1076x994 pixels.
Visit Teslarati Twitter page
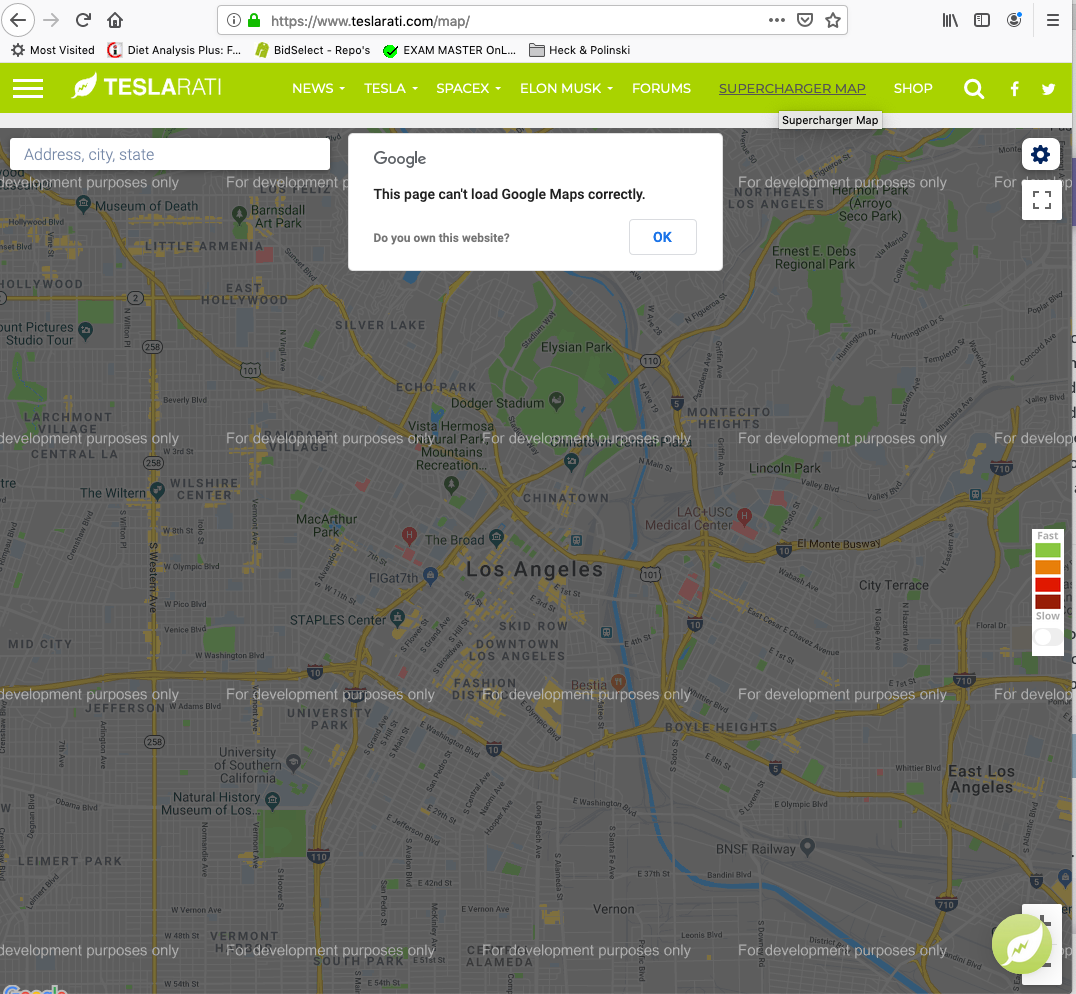point(1048,88)
